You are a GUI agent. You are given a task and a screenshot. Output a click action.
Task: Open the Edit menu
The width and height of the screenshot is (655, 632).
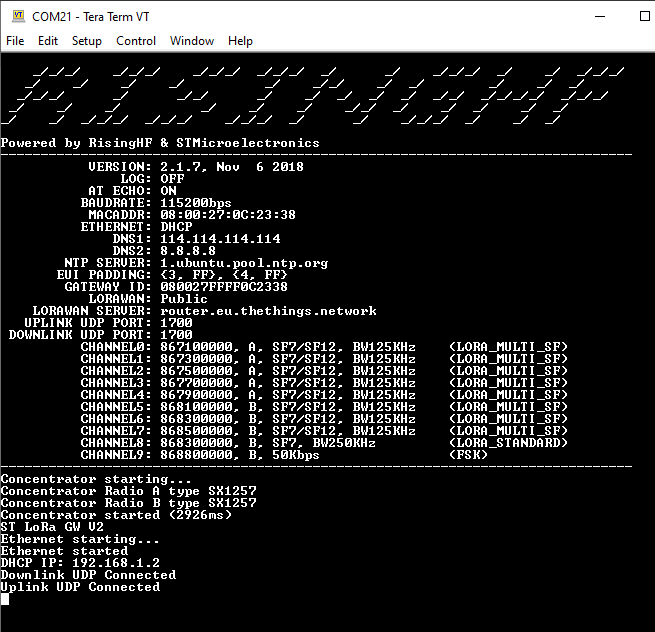[48, 41]
